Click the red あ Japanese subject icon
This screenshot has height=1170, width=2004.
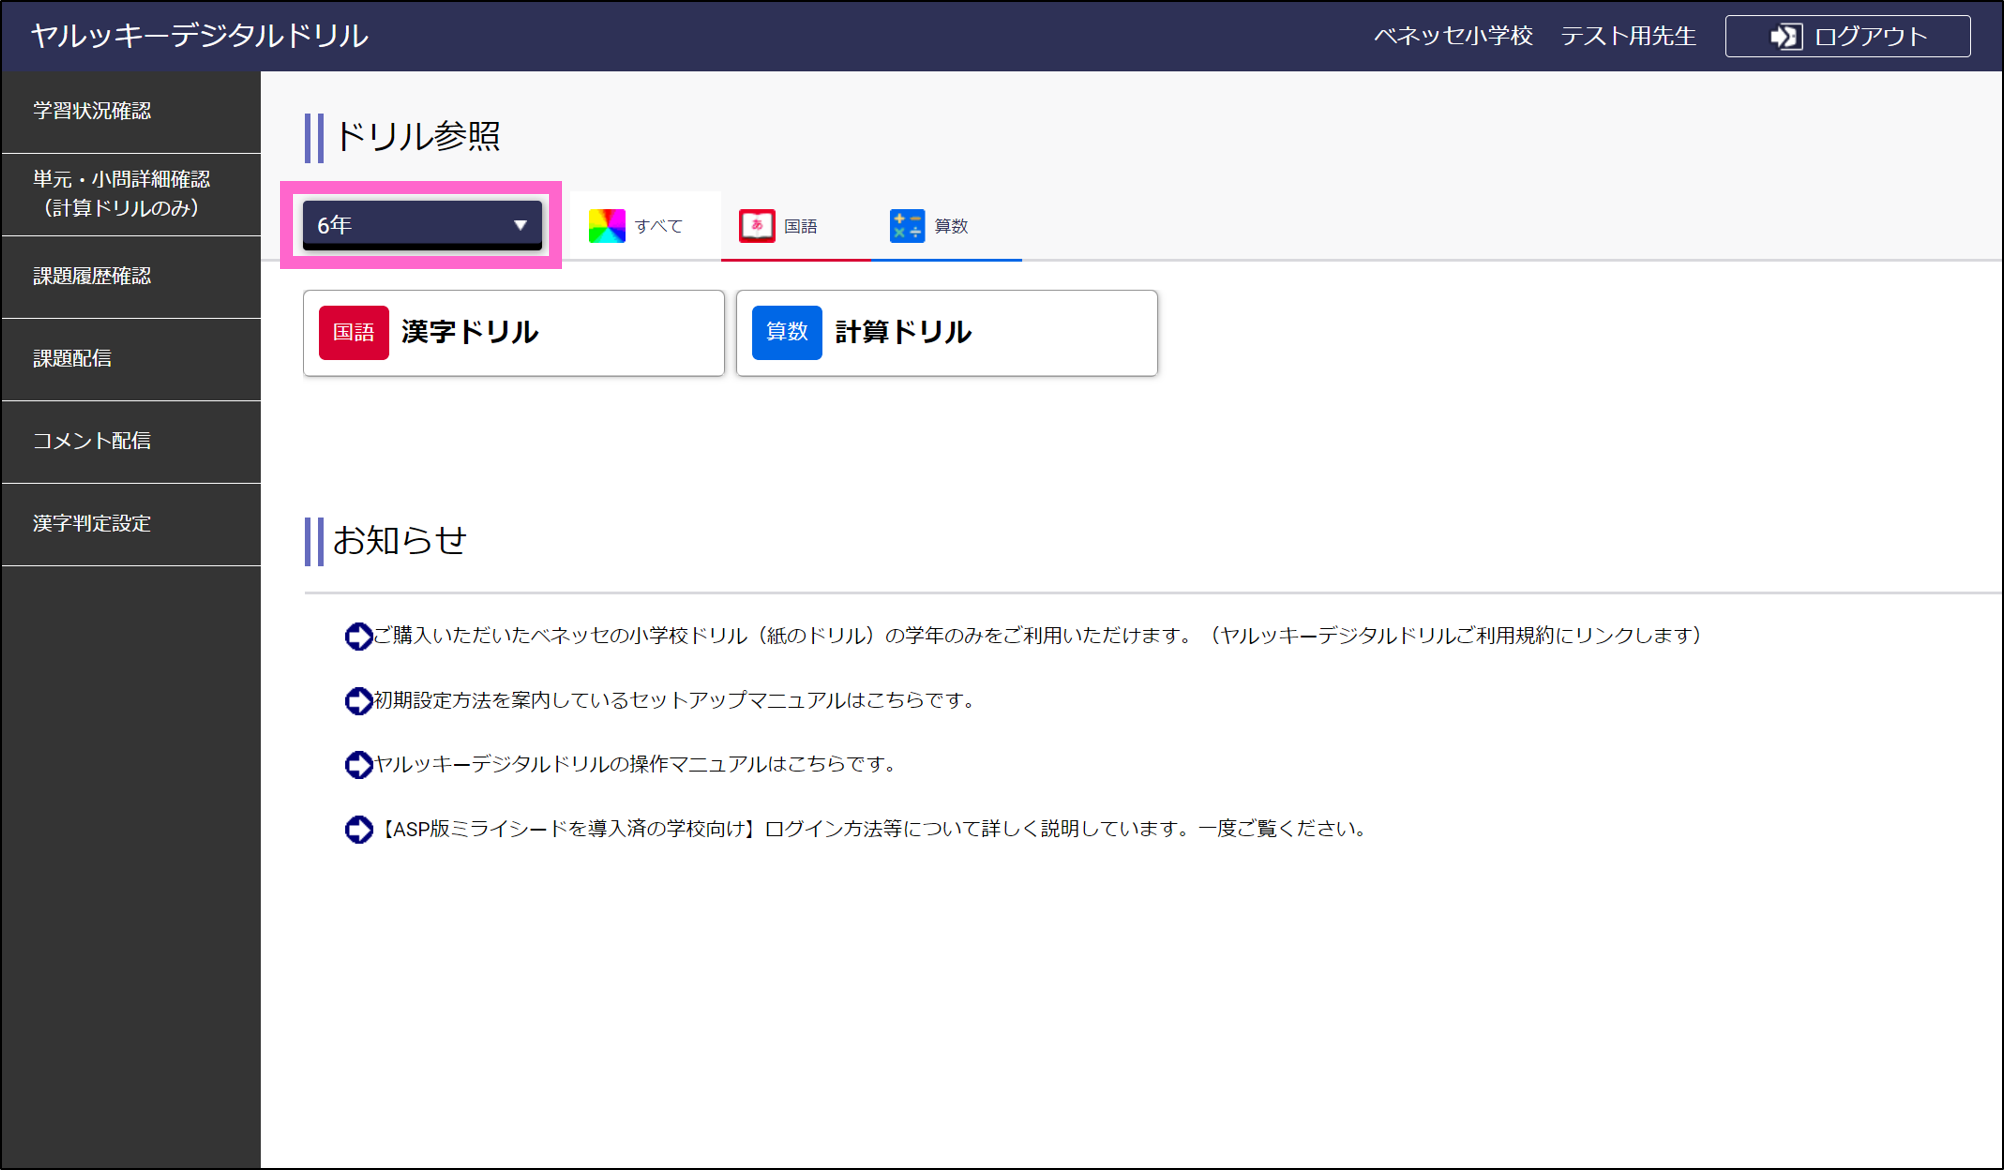(x=755, y=225)
